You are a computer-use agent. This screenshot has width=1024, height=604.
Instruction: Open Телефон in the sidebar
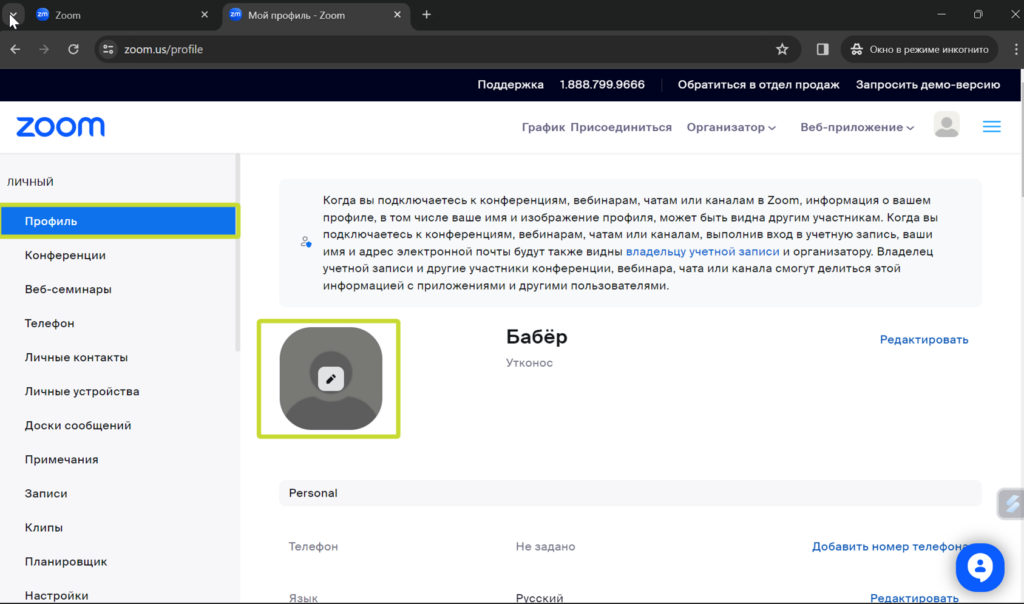[x=50, y=323]
